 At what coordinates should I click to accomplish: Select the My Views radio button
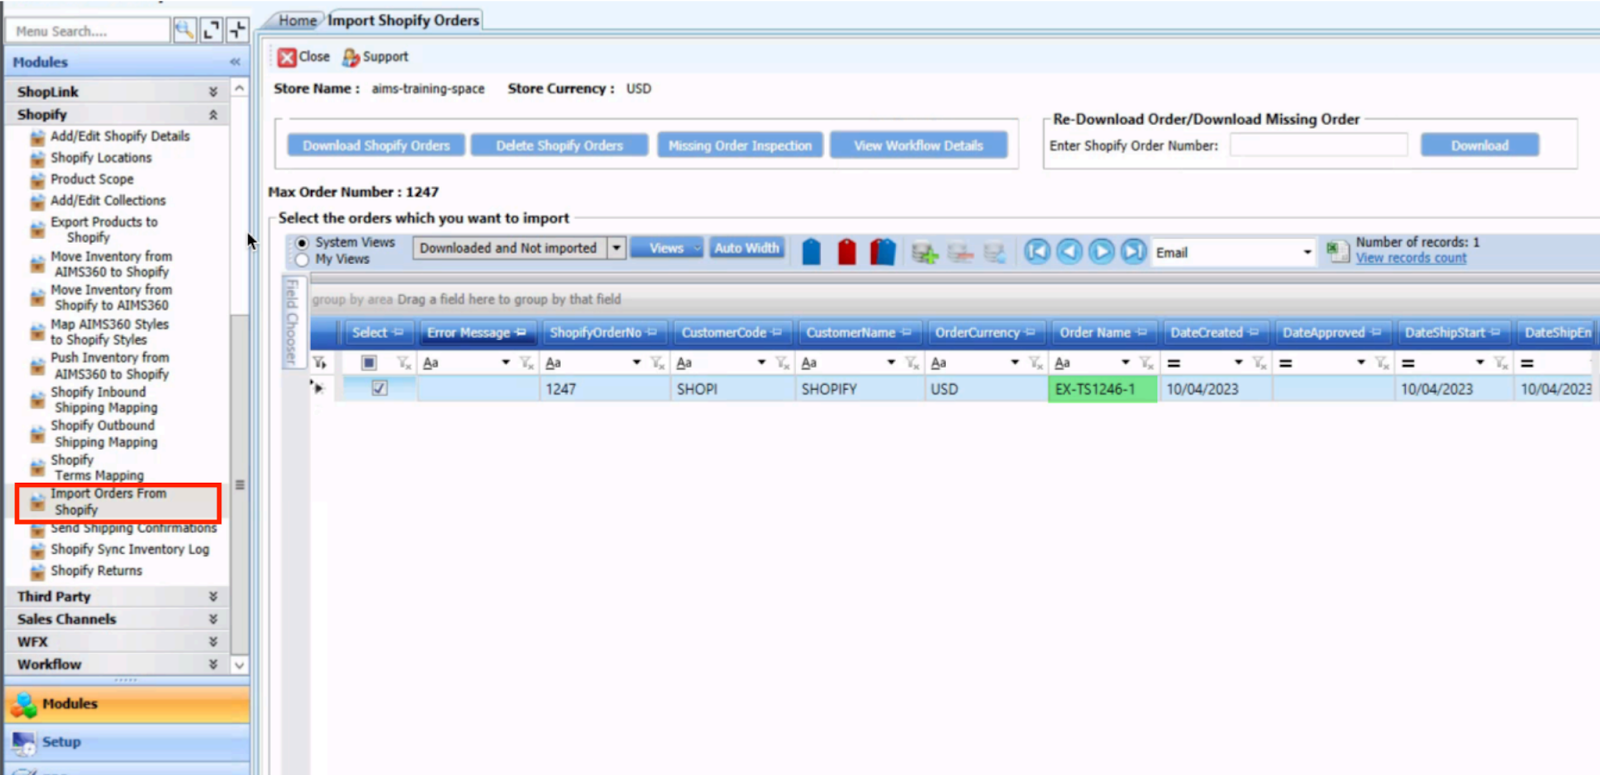click(x=302, y=260)
